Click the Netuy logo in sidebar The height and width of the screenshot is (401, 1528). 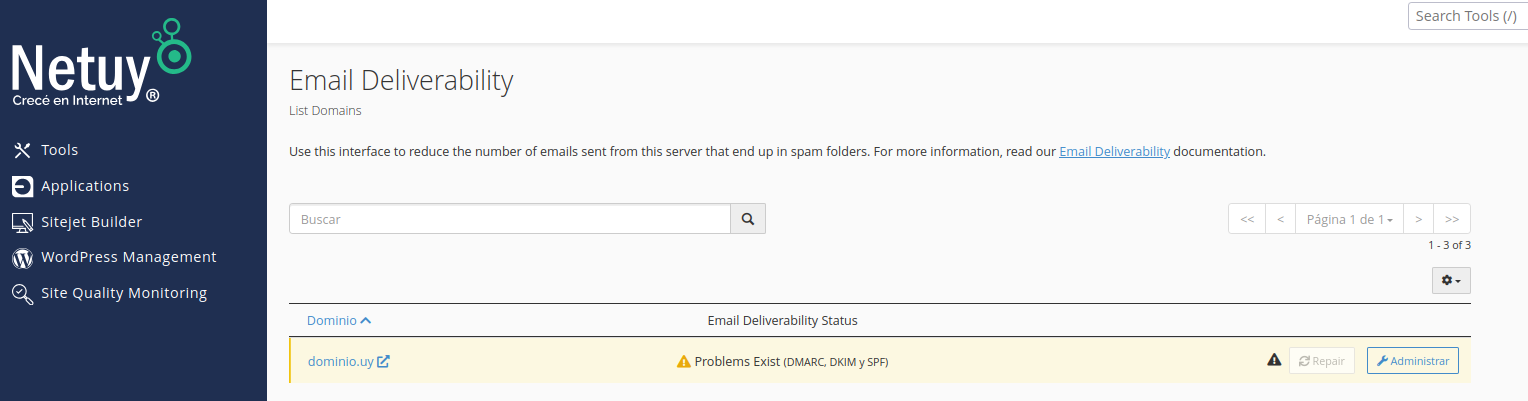[x=100, y=66]
